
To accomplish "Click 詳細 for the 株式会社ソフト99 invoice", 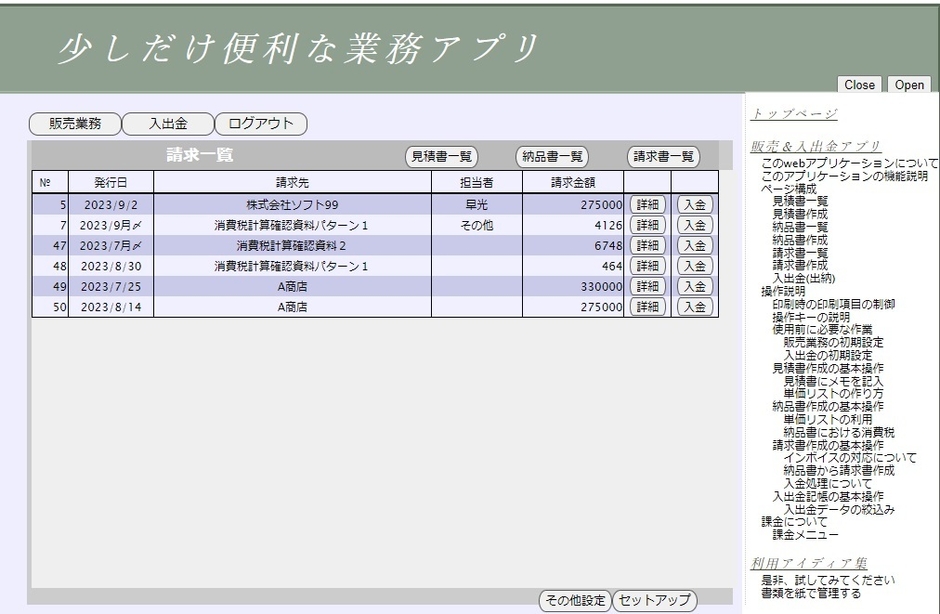I will pos(647,205).
